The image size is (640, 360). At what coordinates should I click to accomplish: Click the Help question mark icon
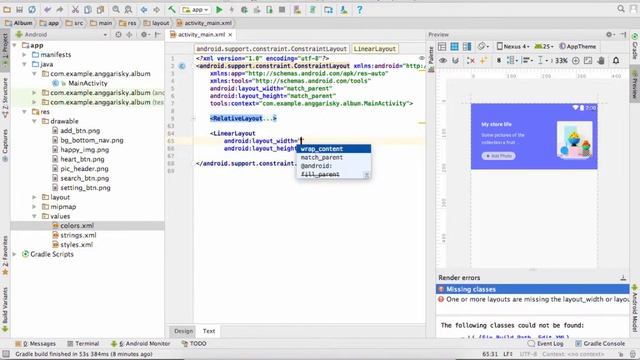click(360, 9)
